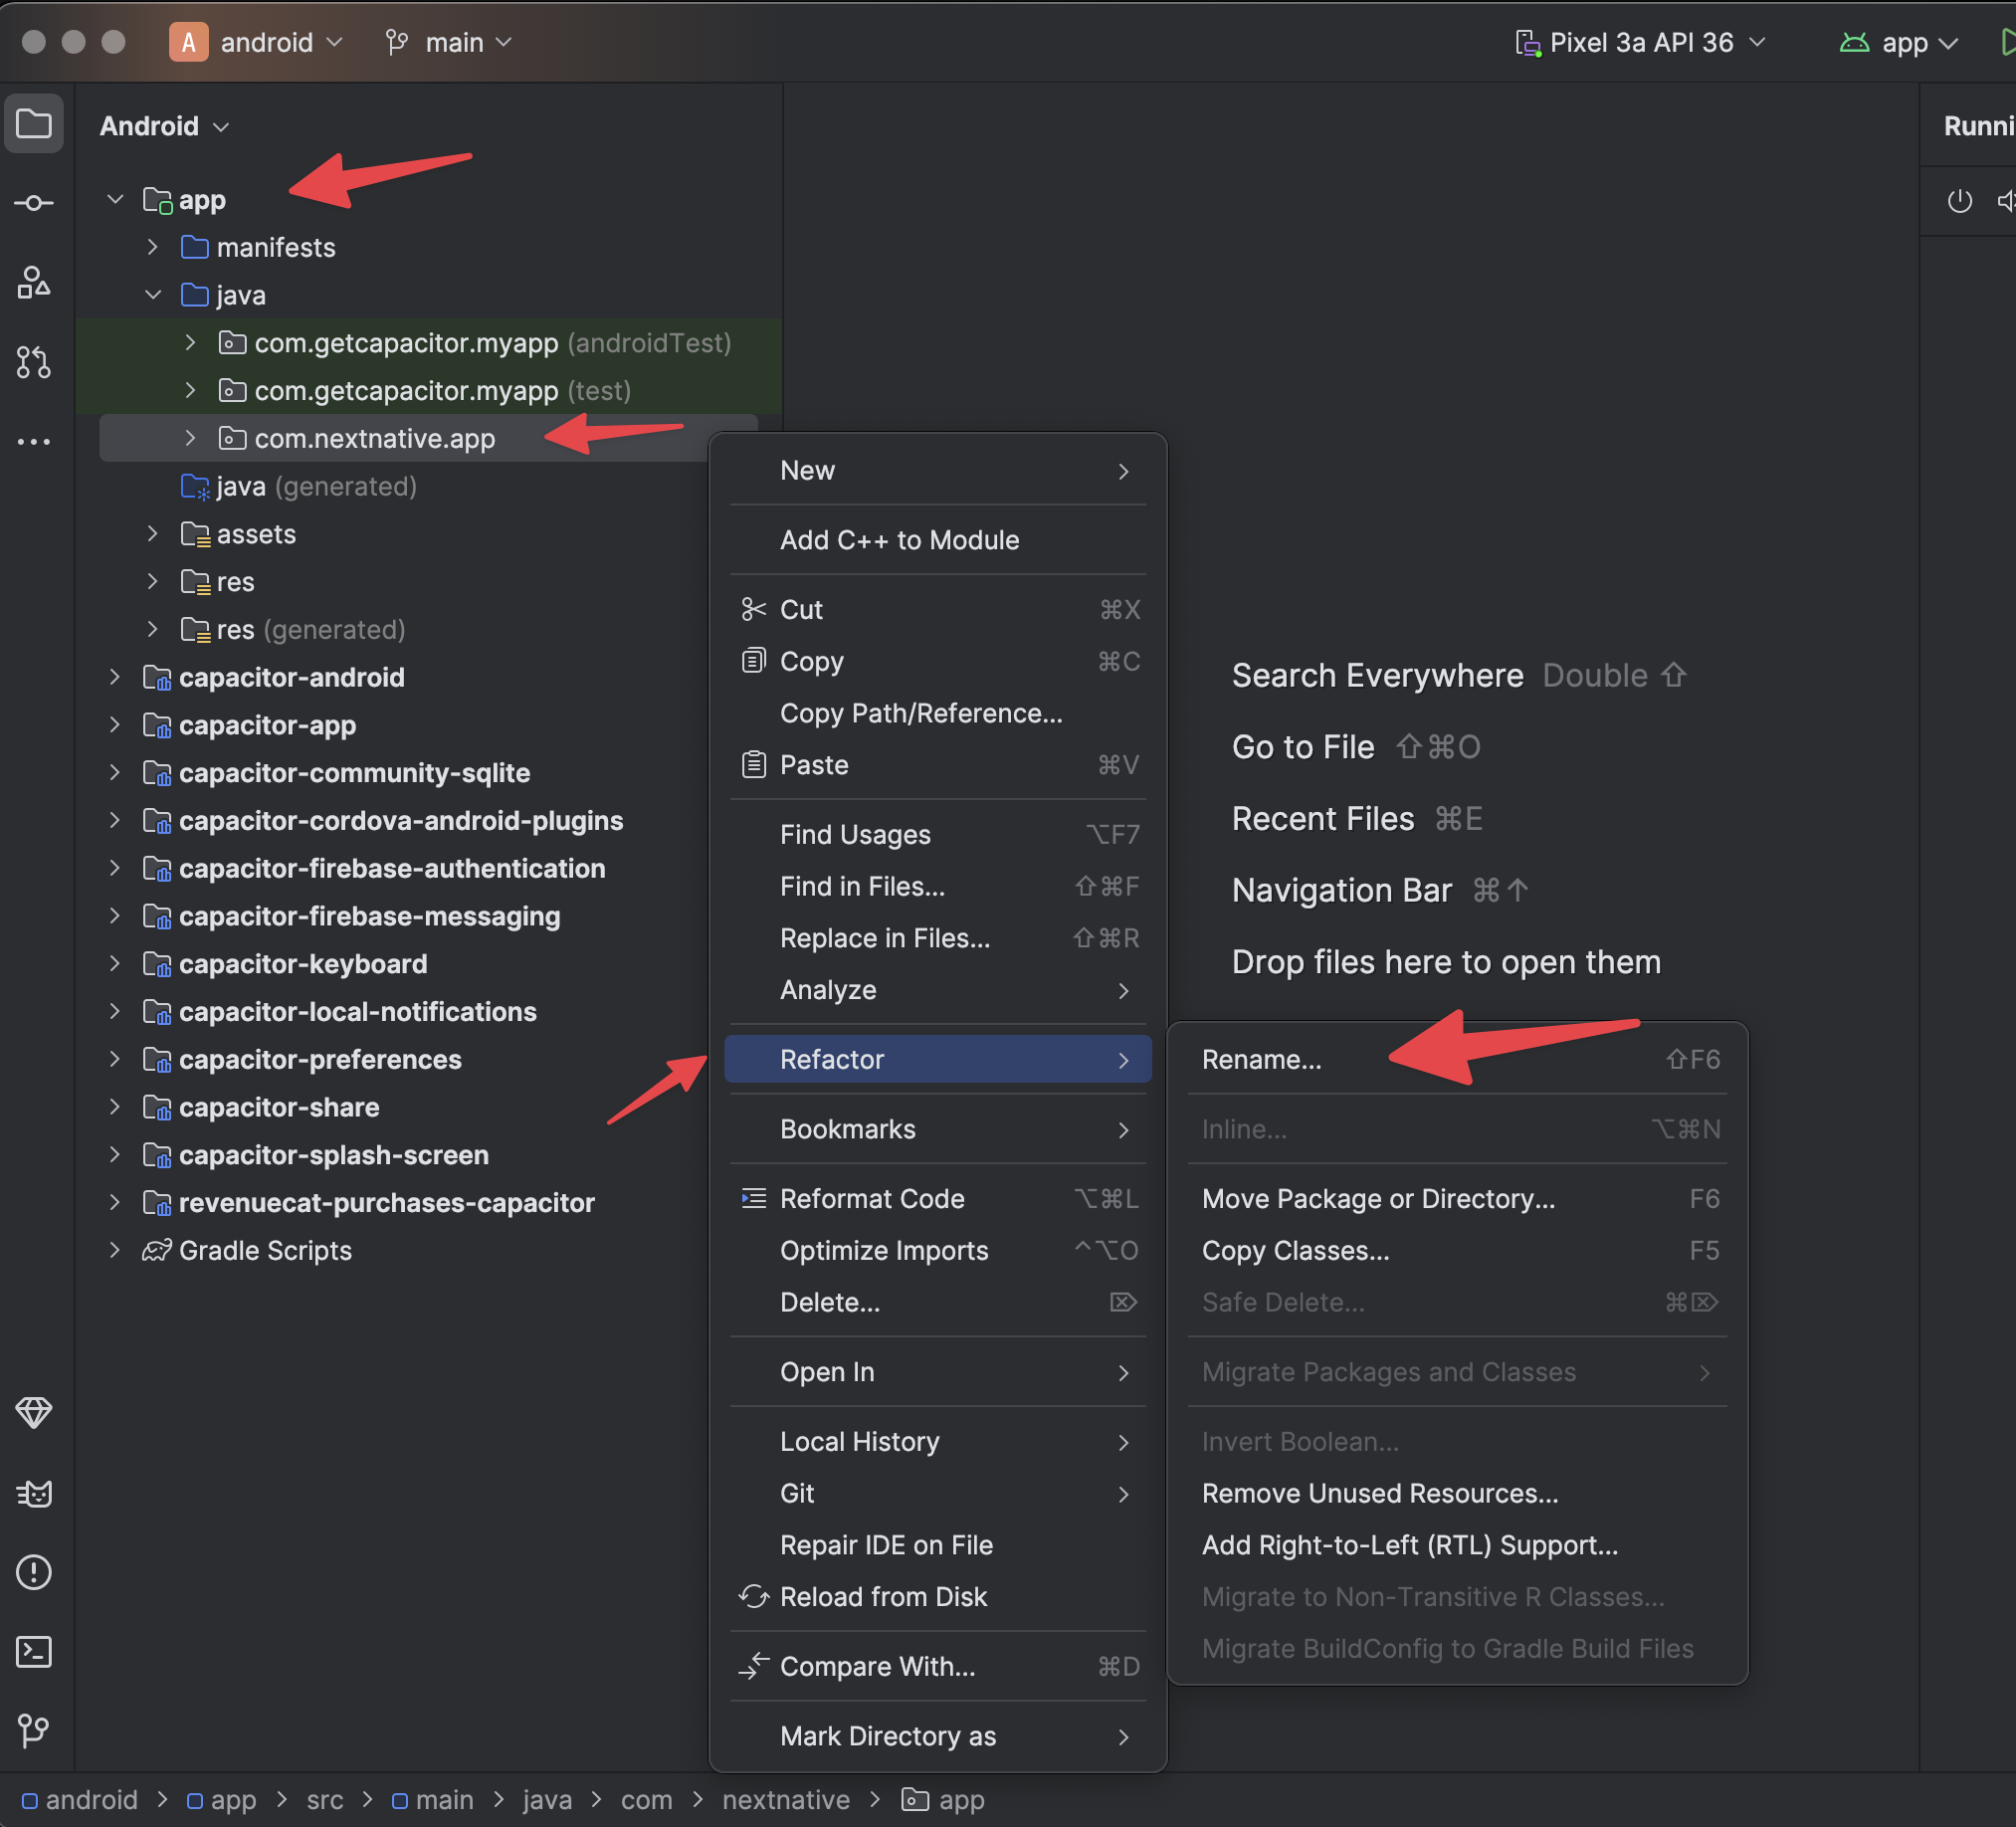This screenshot has width=2016, height=1827.
Task: Click the emulator power button icon
Action: pyautogui.click(x=1959, y=201)
